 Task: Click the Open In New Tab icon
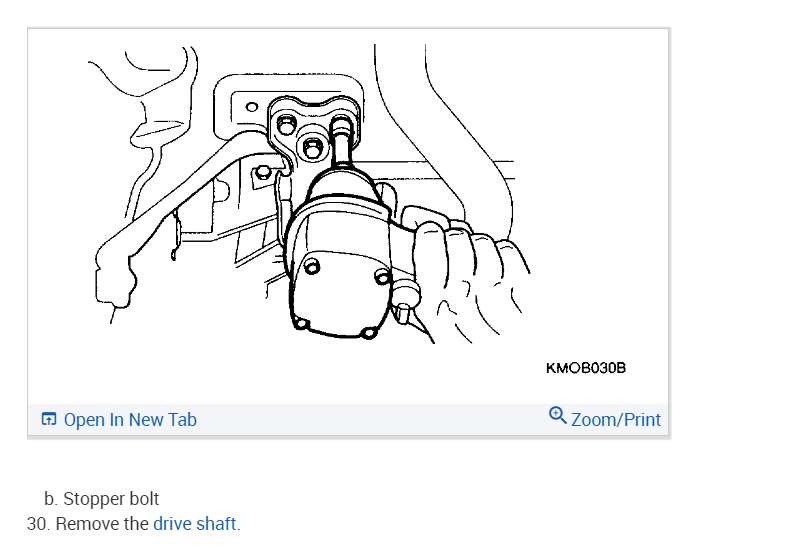point(49,419)
